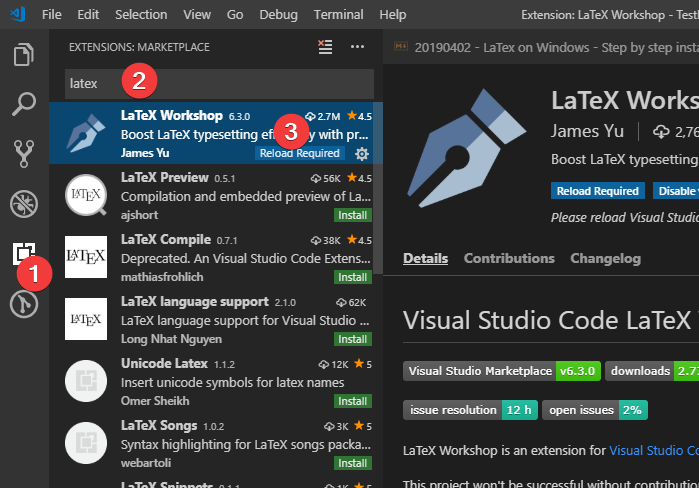
Task: Click the issue resolution 12 h badge
Action: [x=470, y=410]
